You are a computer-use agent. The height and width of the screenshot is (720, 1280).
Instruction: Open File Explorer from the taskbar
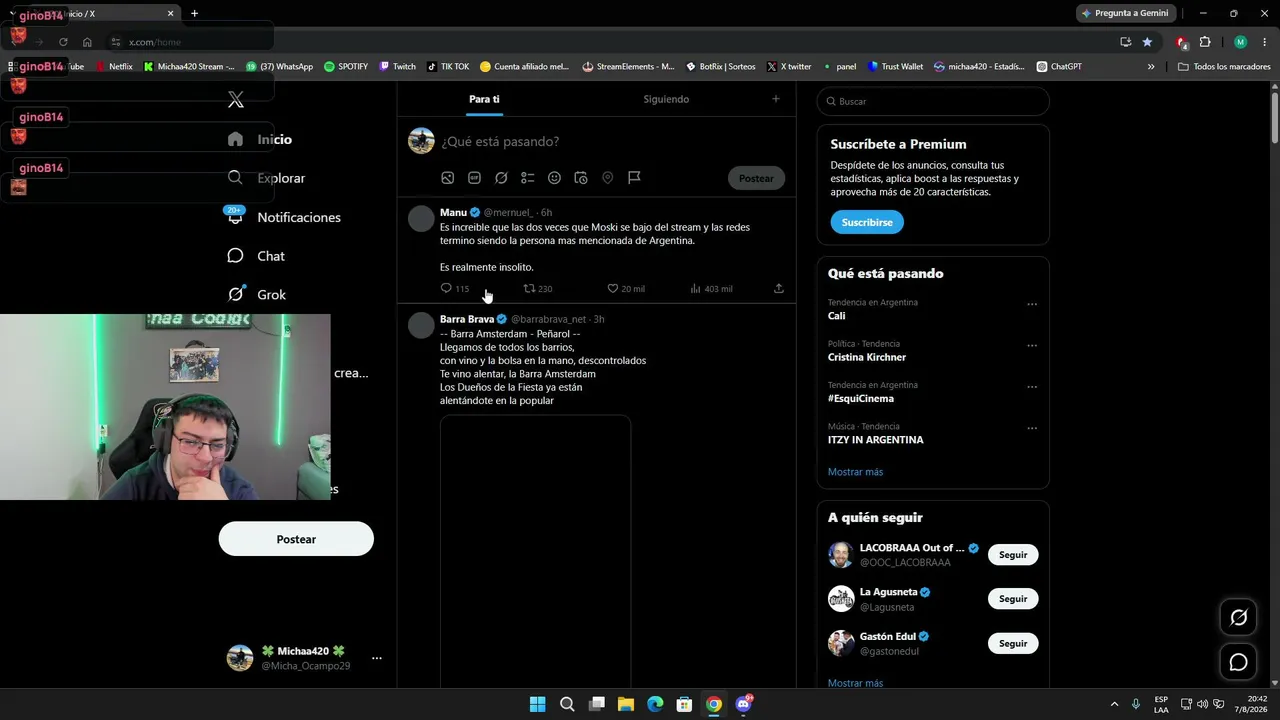click(625, 704)
